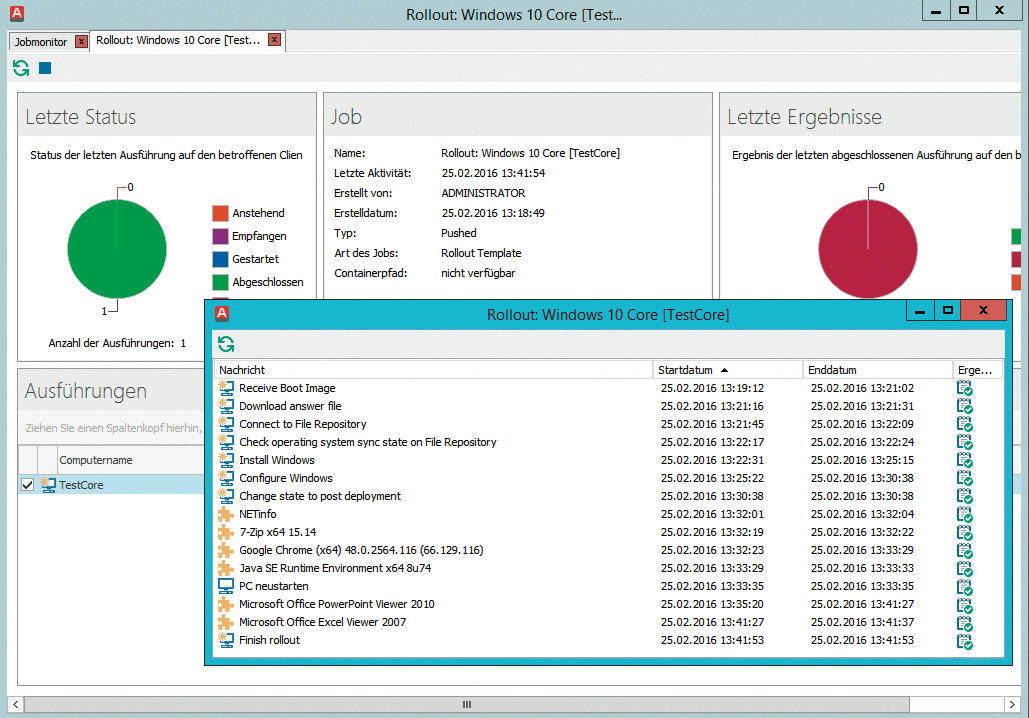Close the Jobmonitor tab
1029x718 pixels.
(x=82, y=41)
